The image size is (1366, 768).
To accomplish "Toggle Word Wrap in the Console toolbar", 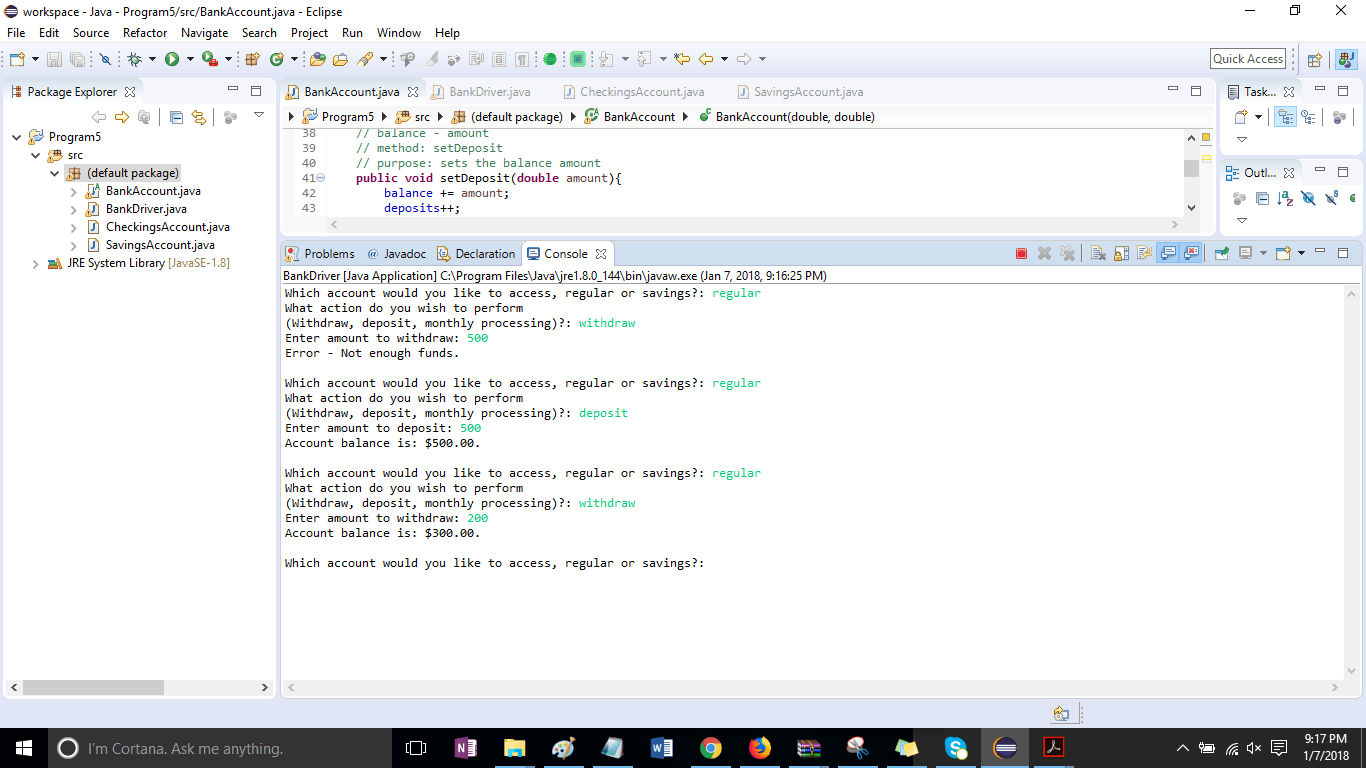I will tap(1144, 254).
